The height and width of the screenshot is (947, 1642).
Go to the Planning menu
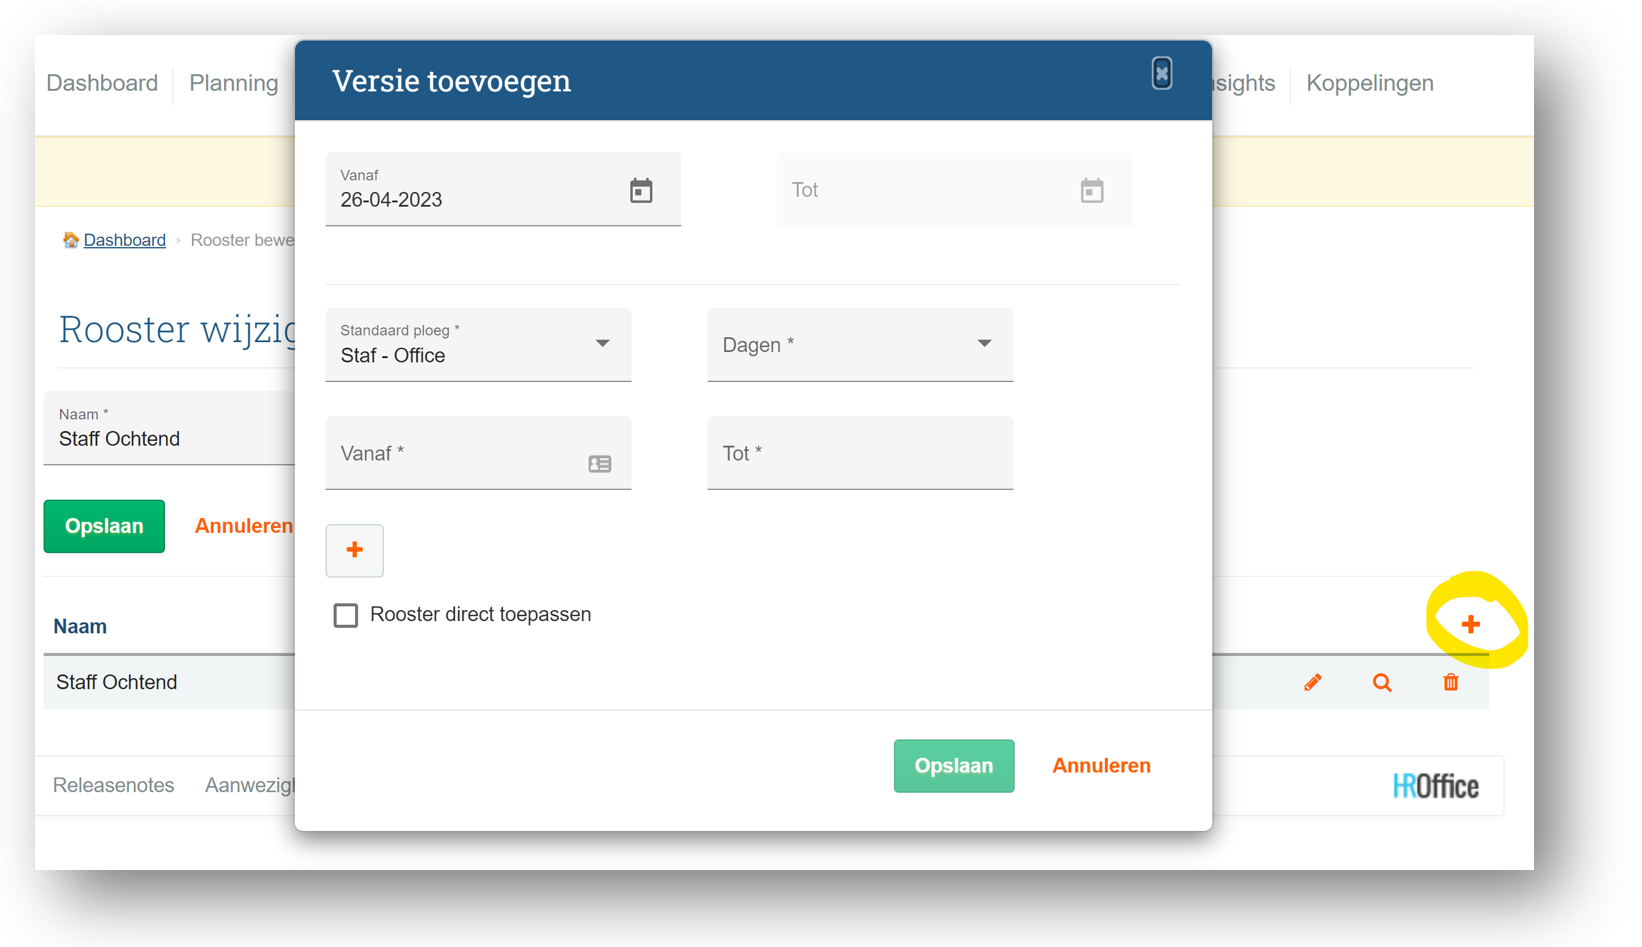pyautogui.click(x=234, y=83)
